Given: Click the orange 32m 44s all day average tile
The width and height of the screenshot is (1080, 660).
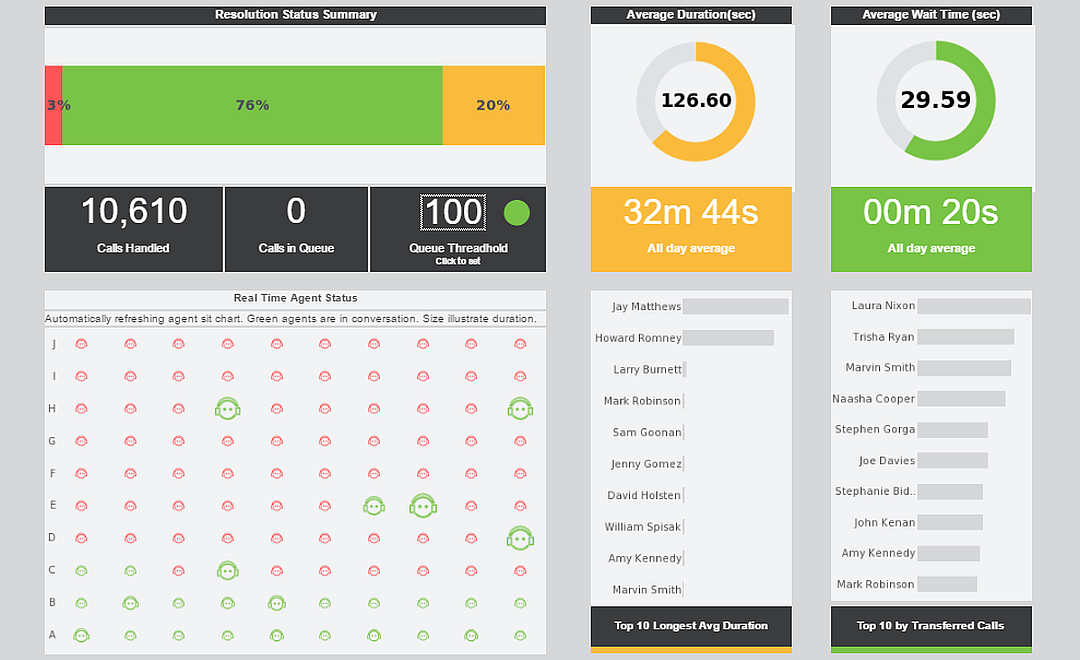Looking at the screenshot, I should tap(691, 229).
